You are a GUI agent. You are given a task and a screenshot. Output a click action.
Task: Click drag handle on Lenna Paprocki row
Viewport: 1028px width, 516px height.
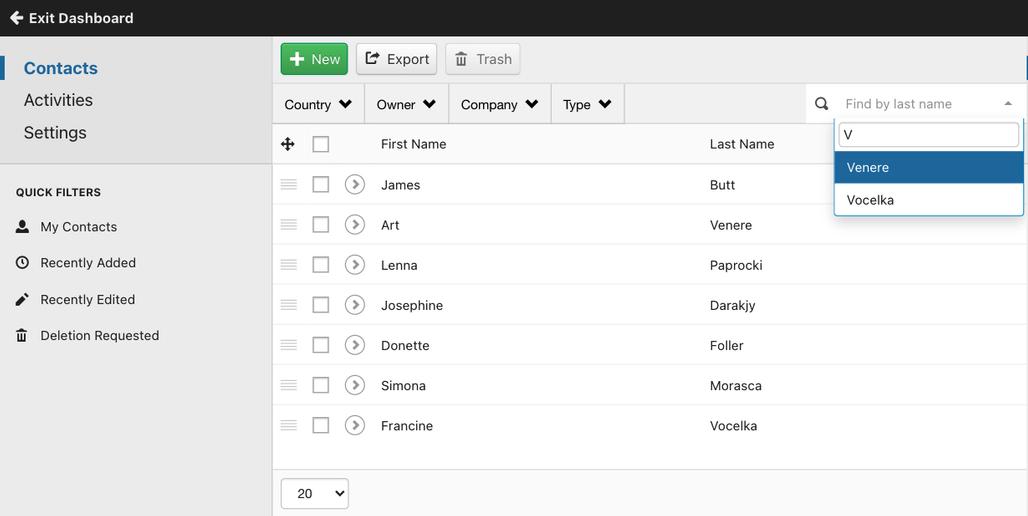[288, 265]
